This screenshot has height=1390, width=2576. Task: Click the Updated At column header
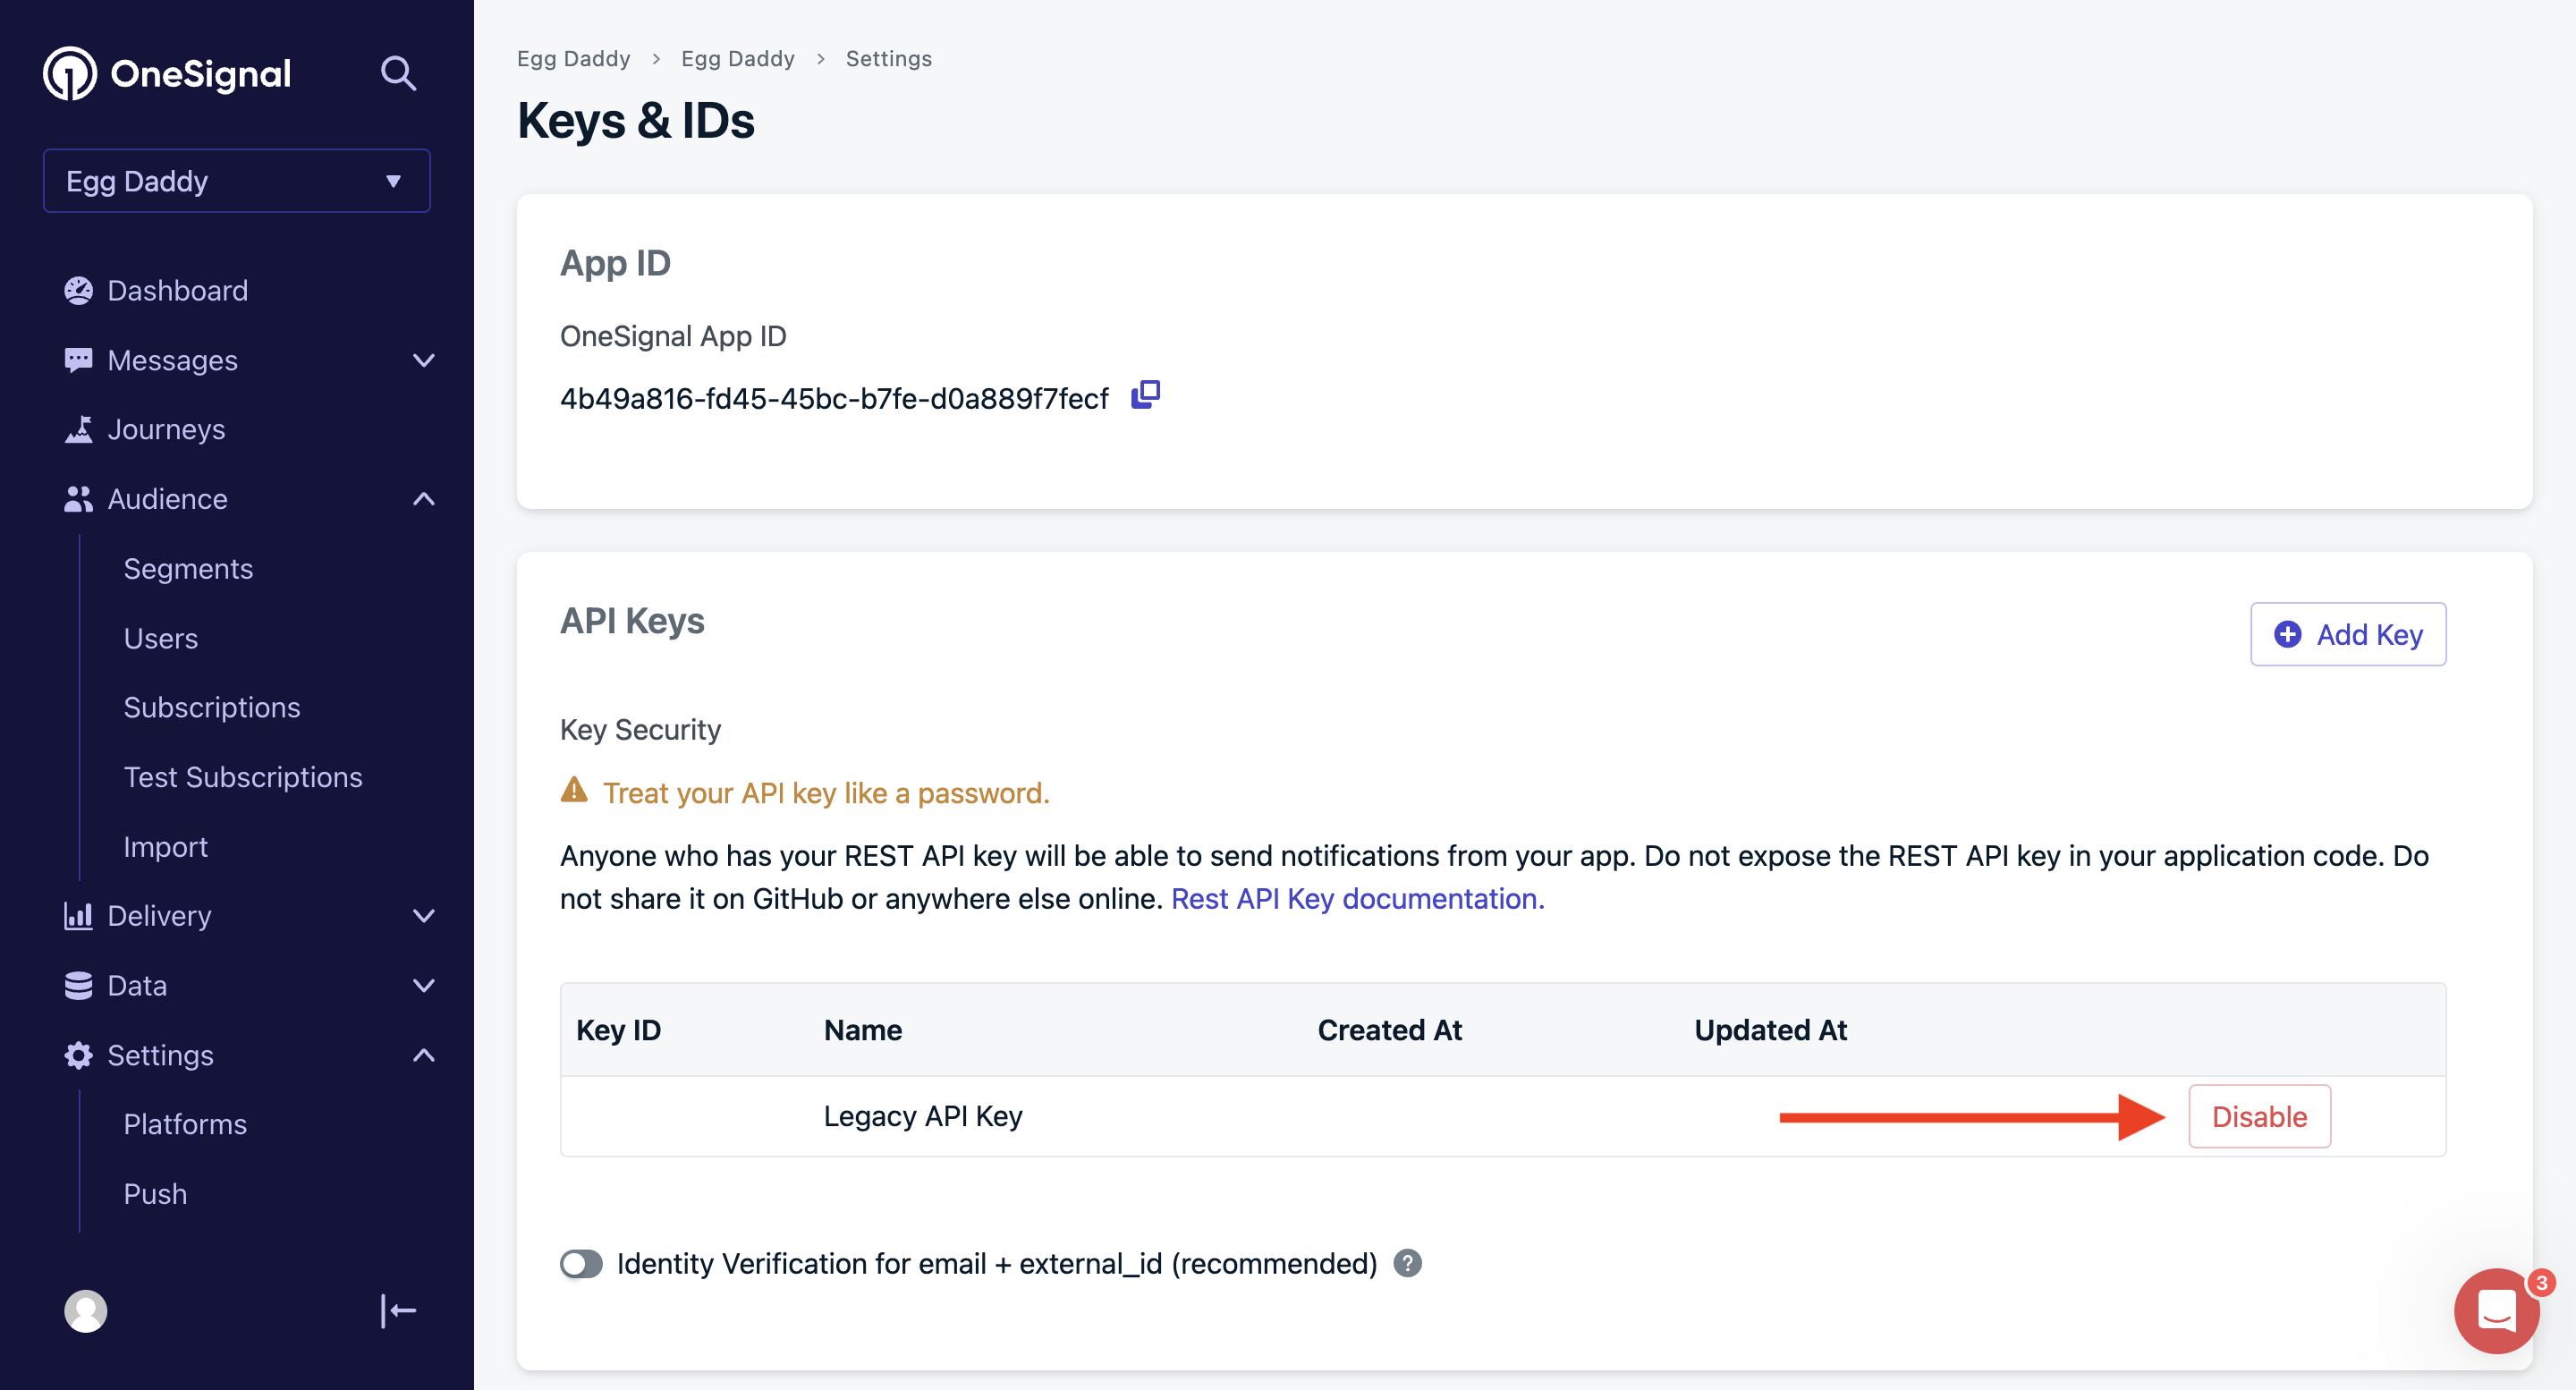pyautogui.click(x=1771, y=1030)
